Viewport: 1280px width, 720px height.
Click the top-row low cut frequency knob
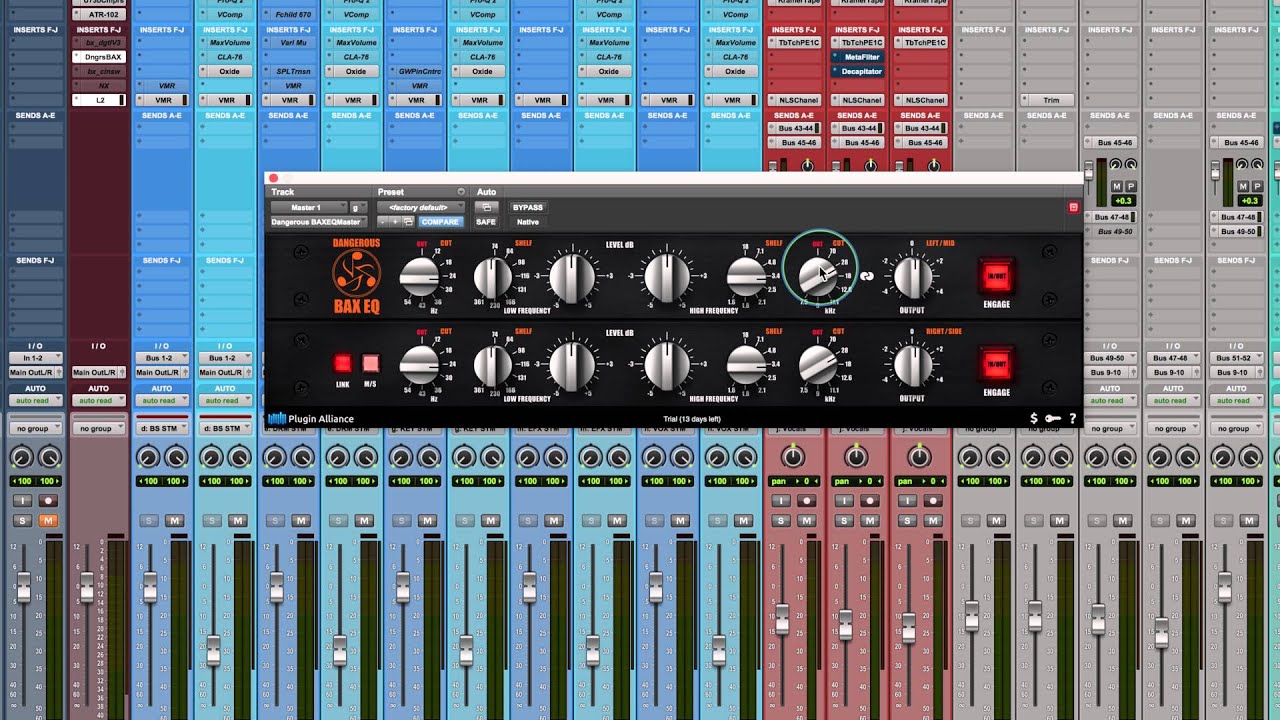[x=419, y=276]
